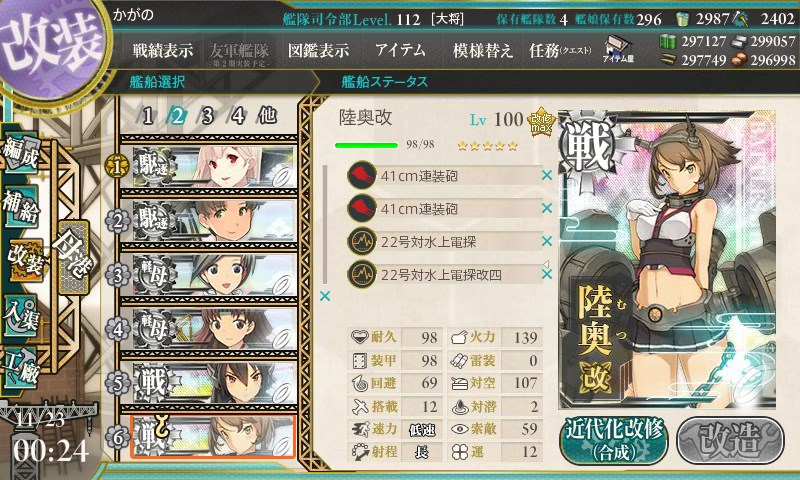The height and width of the screenshot is (480, 800).
Task: Remove the first 41cm連装砲 with its X
Action: (547, 175)
